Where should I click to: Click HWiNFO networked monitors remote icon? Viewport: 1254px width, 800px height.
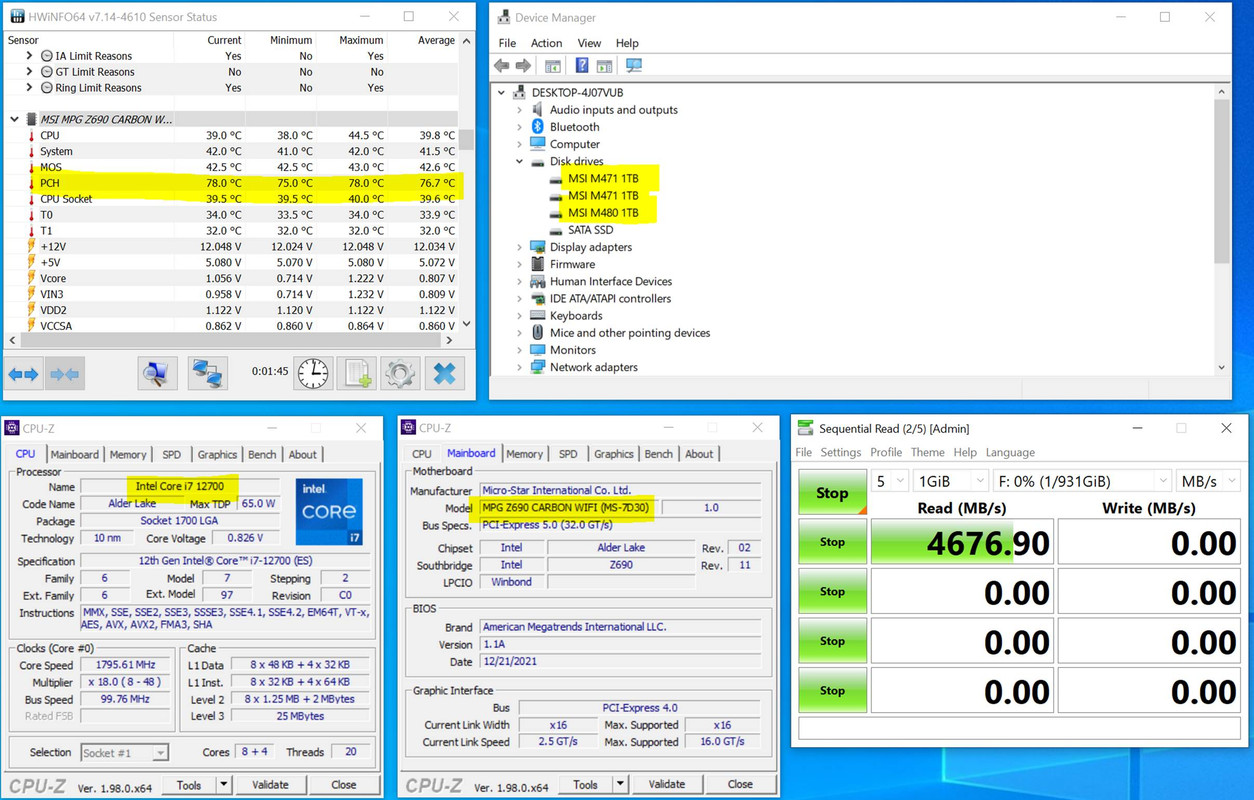tap(207, 374)
